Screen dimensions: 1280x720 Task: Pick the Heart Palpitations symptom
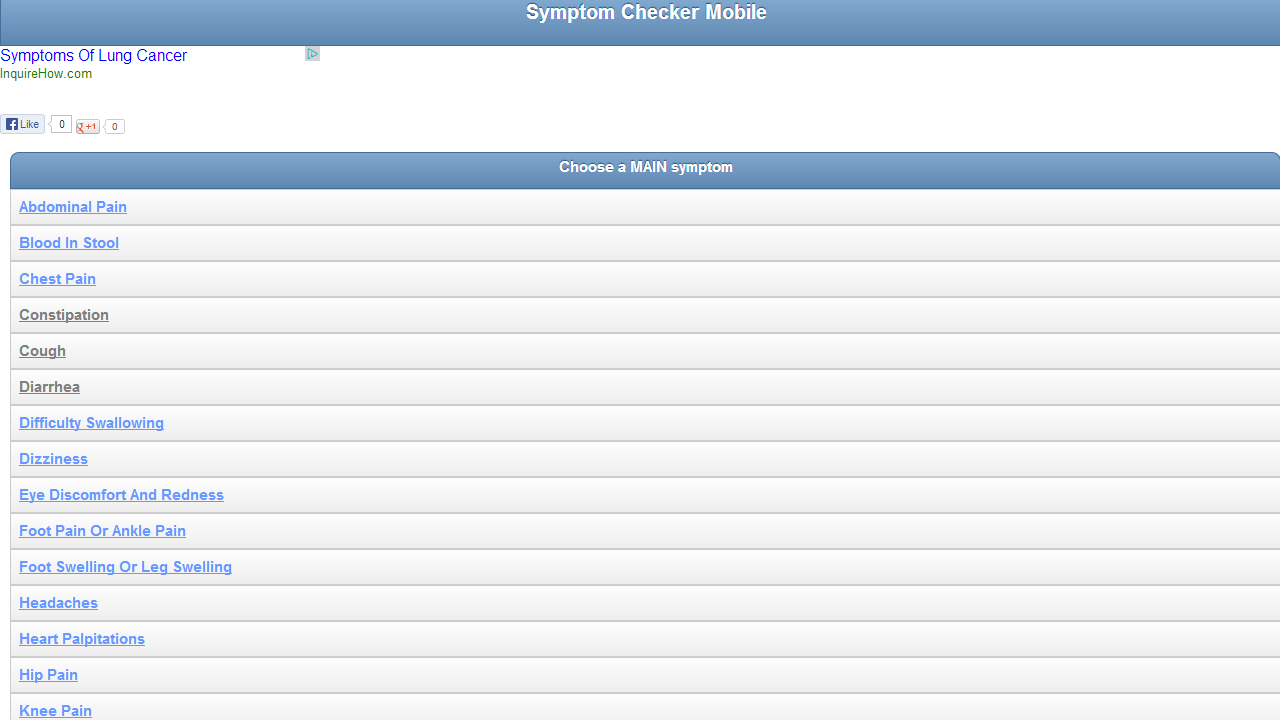point(82,639)
